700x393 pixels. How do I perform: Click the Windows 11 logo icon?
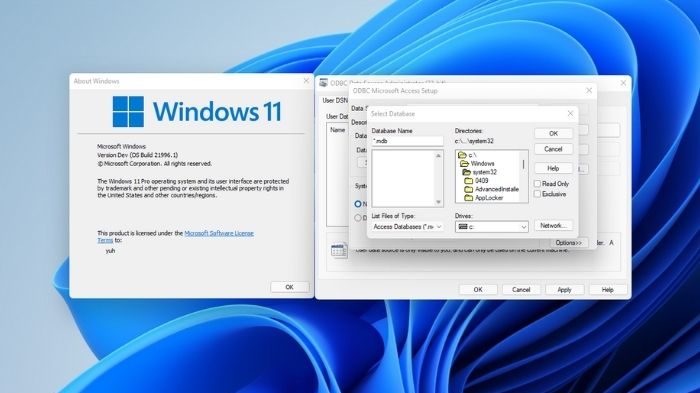pos(128,111)
